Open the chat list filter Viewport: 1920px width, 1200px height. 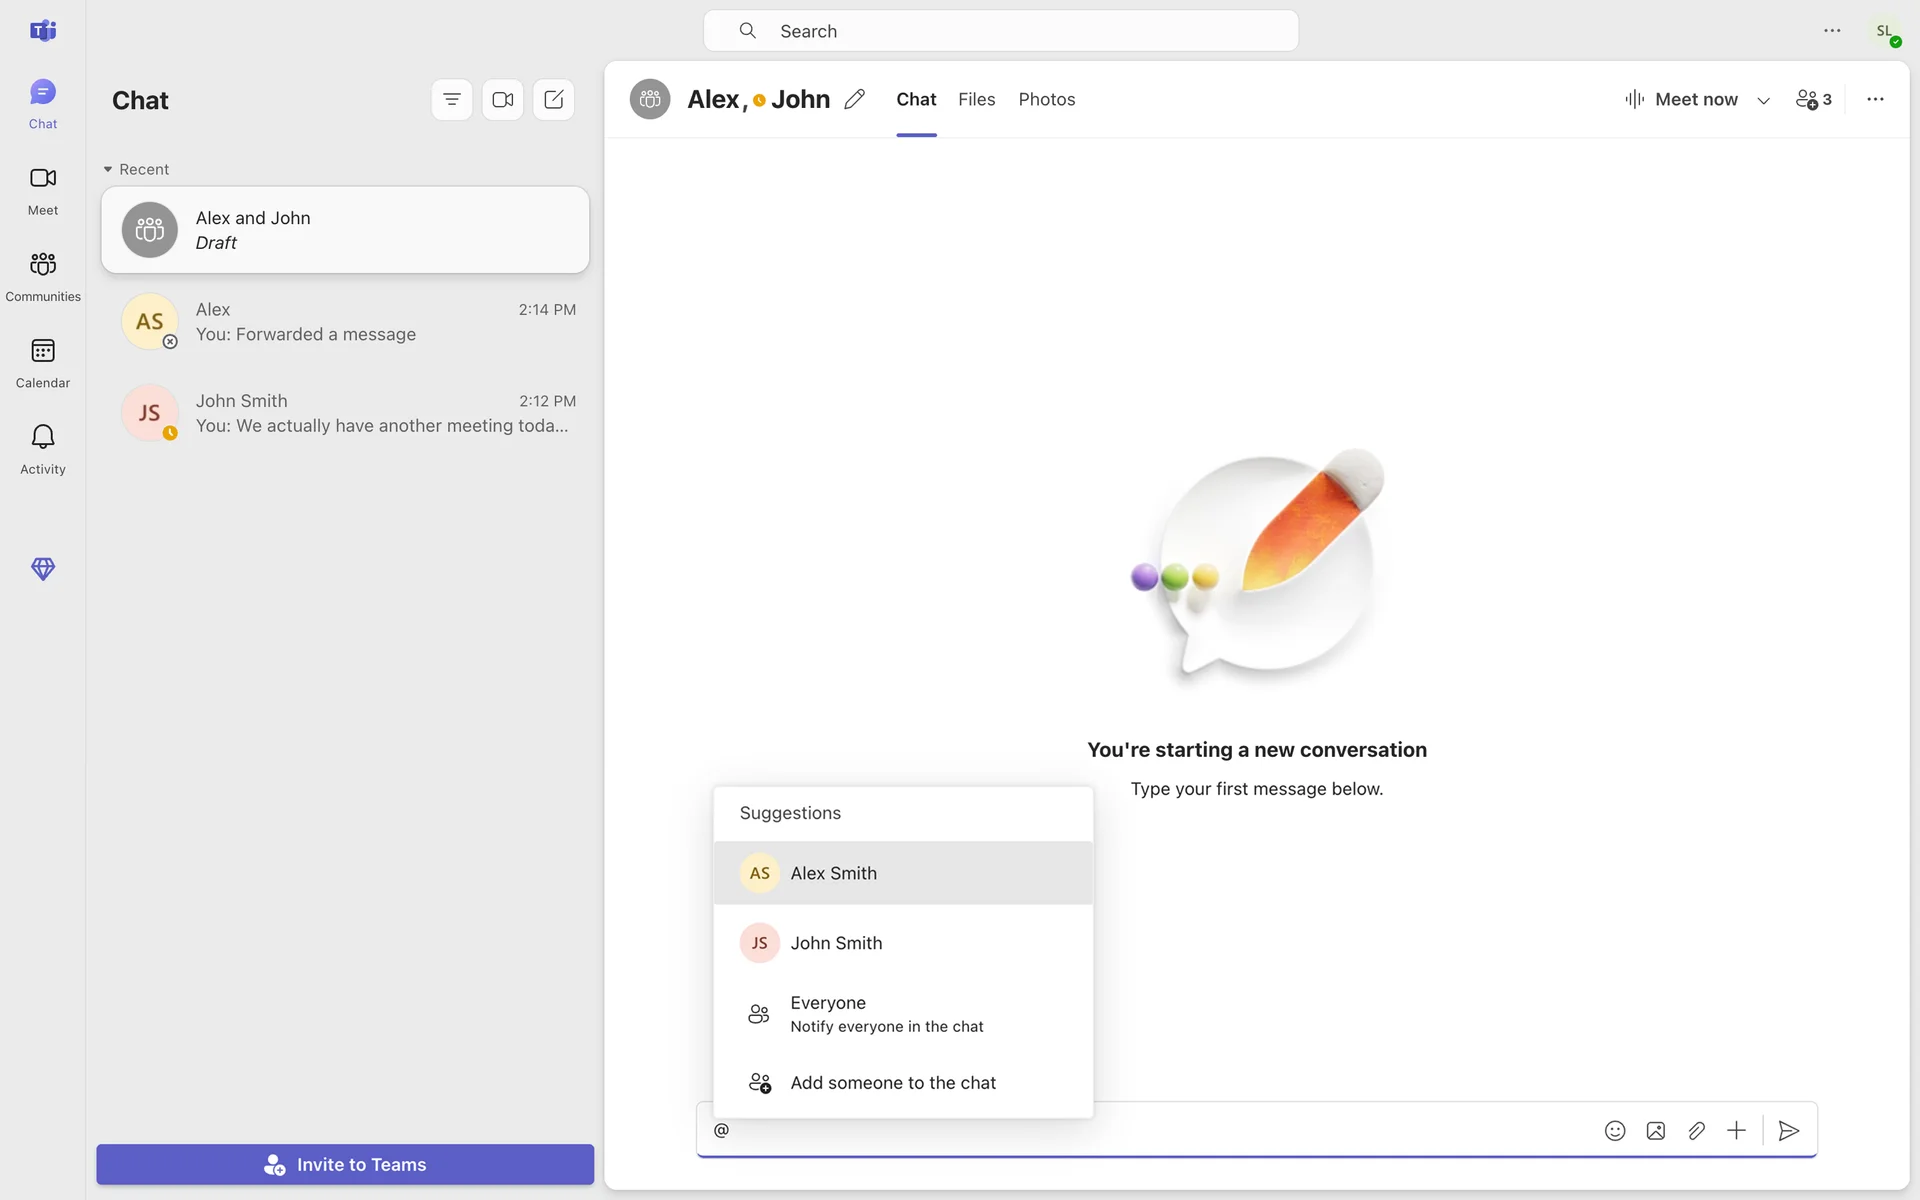451,99
